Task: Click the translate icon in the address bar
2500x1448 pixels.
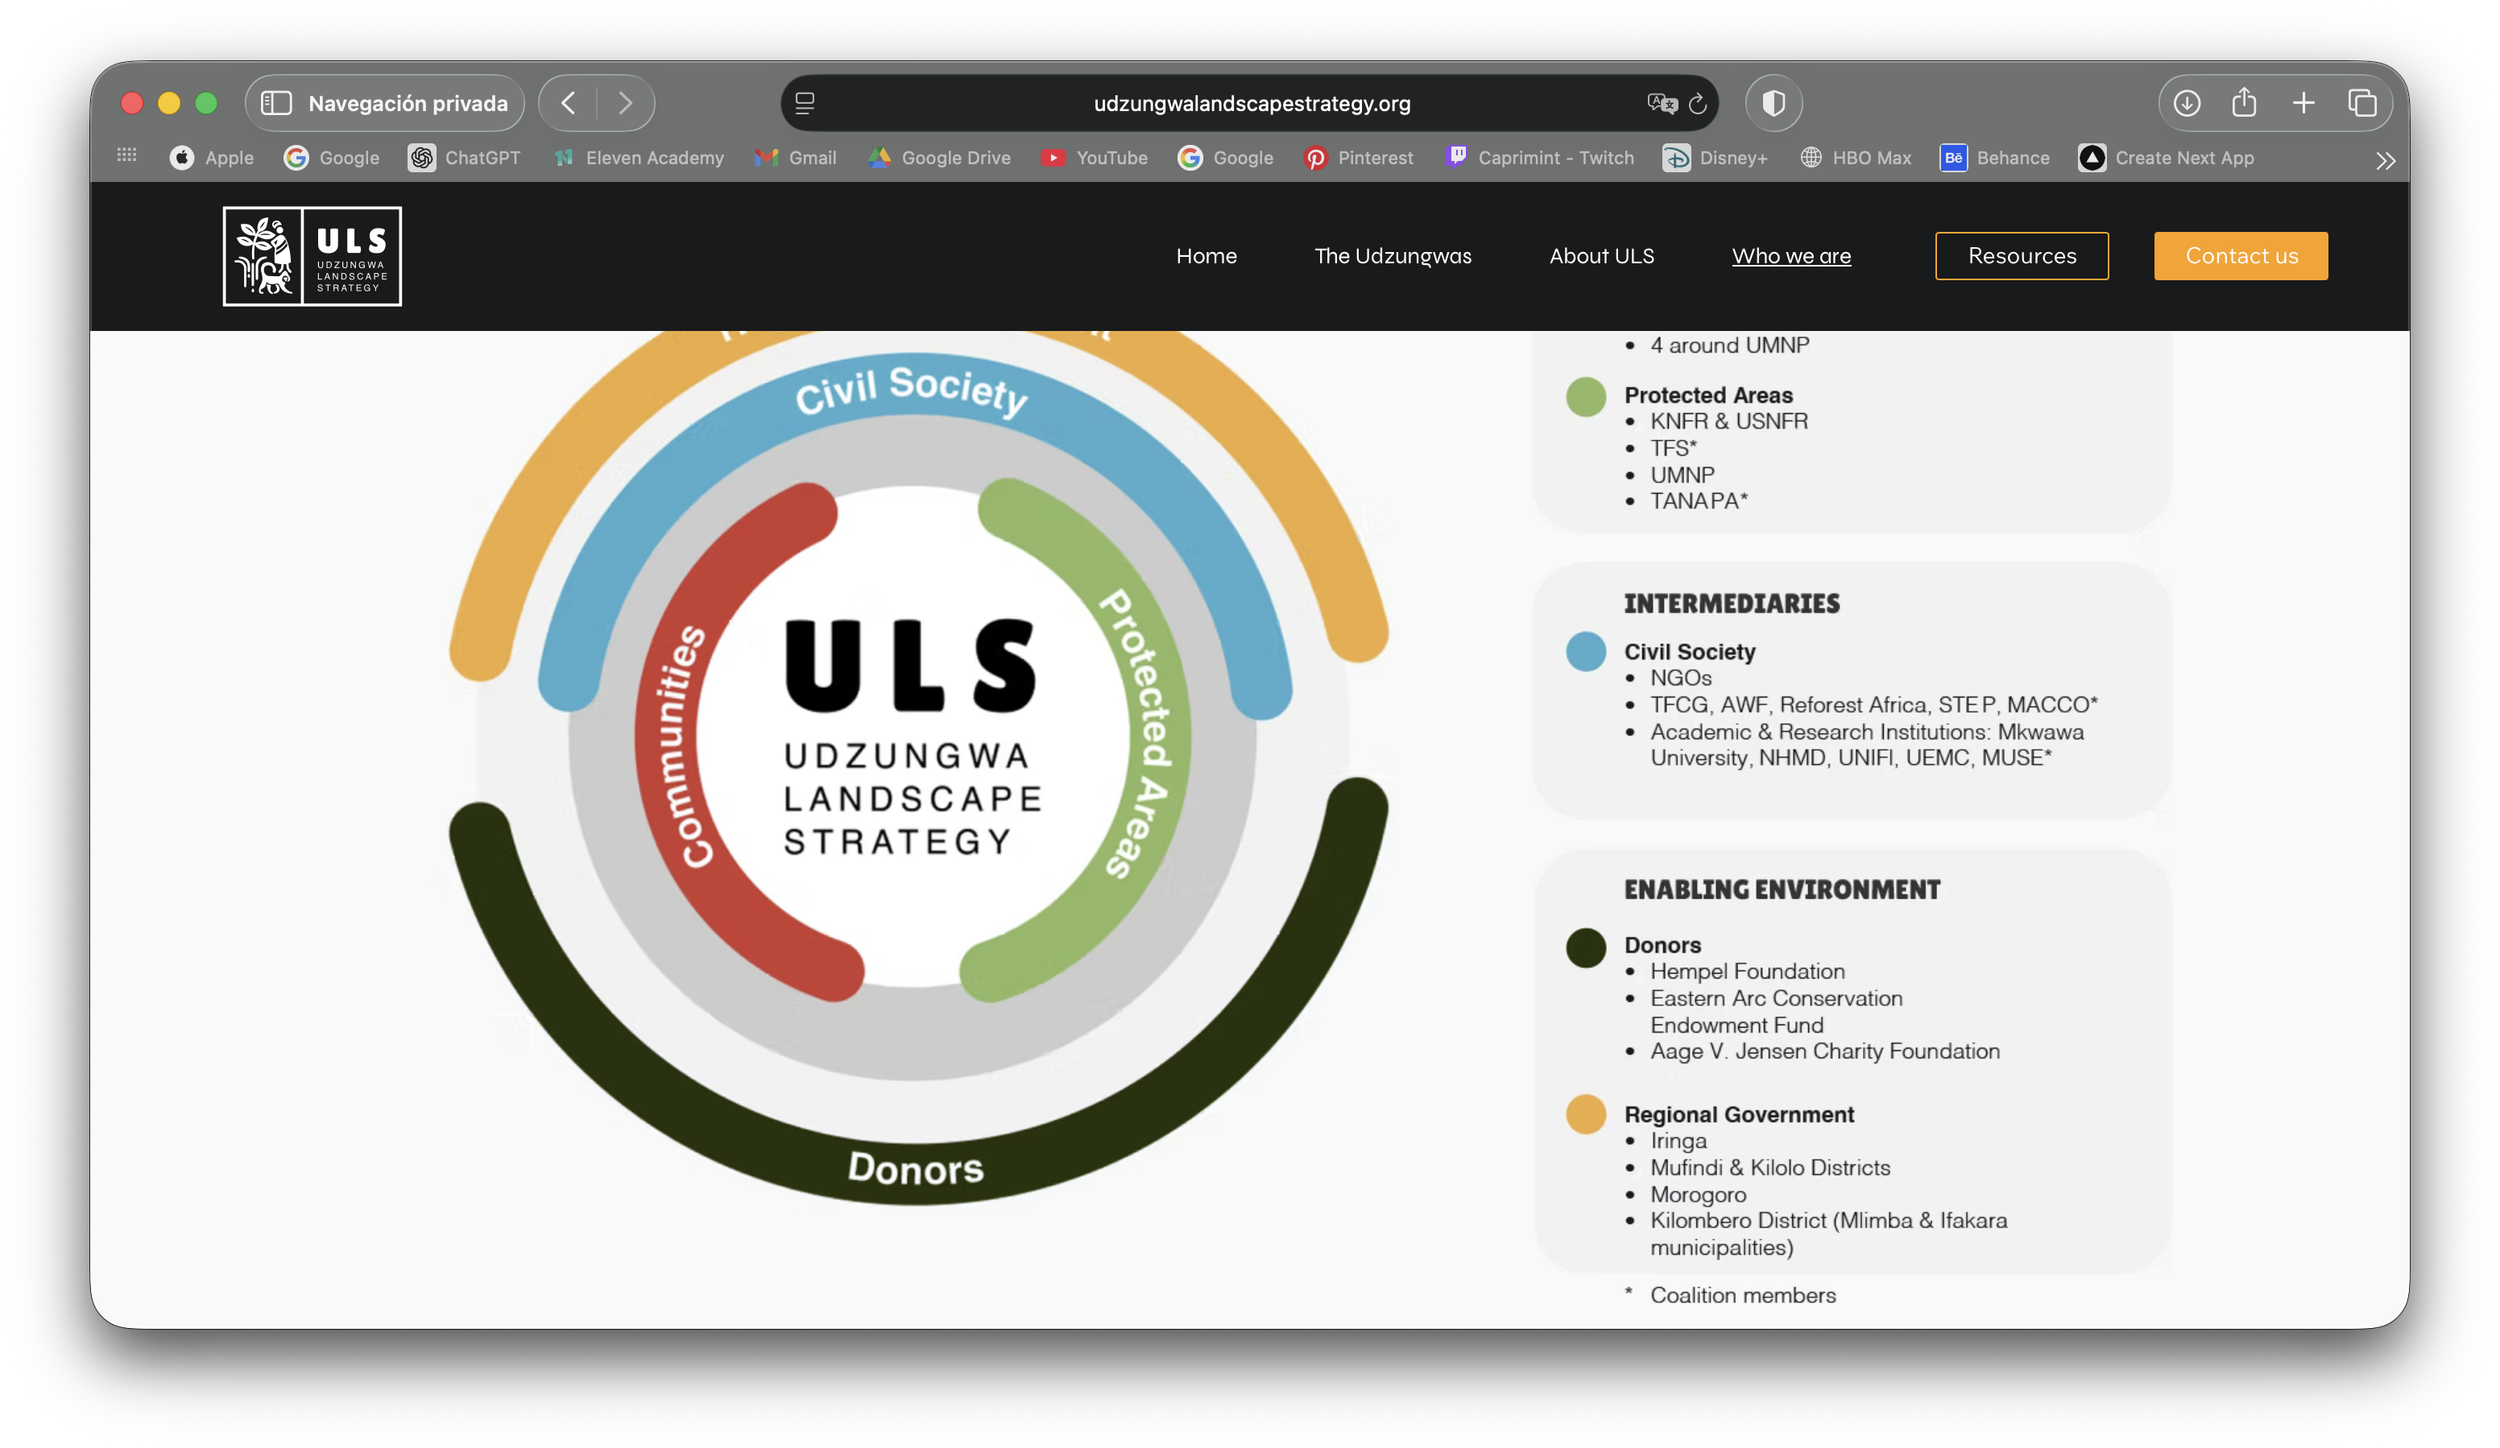Action: pyautogui.click(x=1660, y=103)
